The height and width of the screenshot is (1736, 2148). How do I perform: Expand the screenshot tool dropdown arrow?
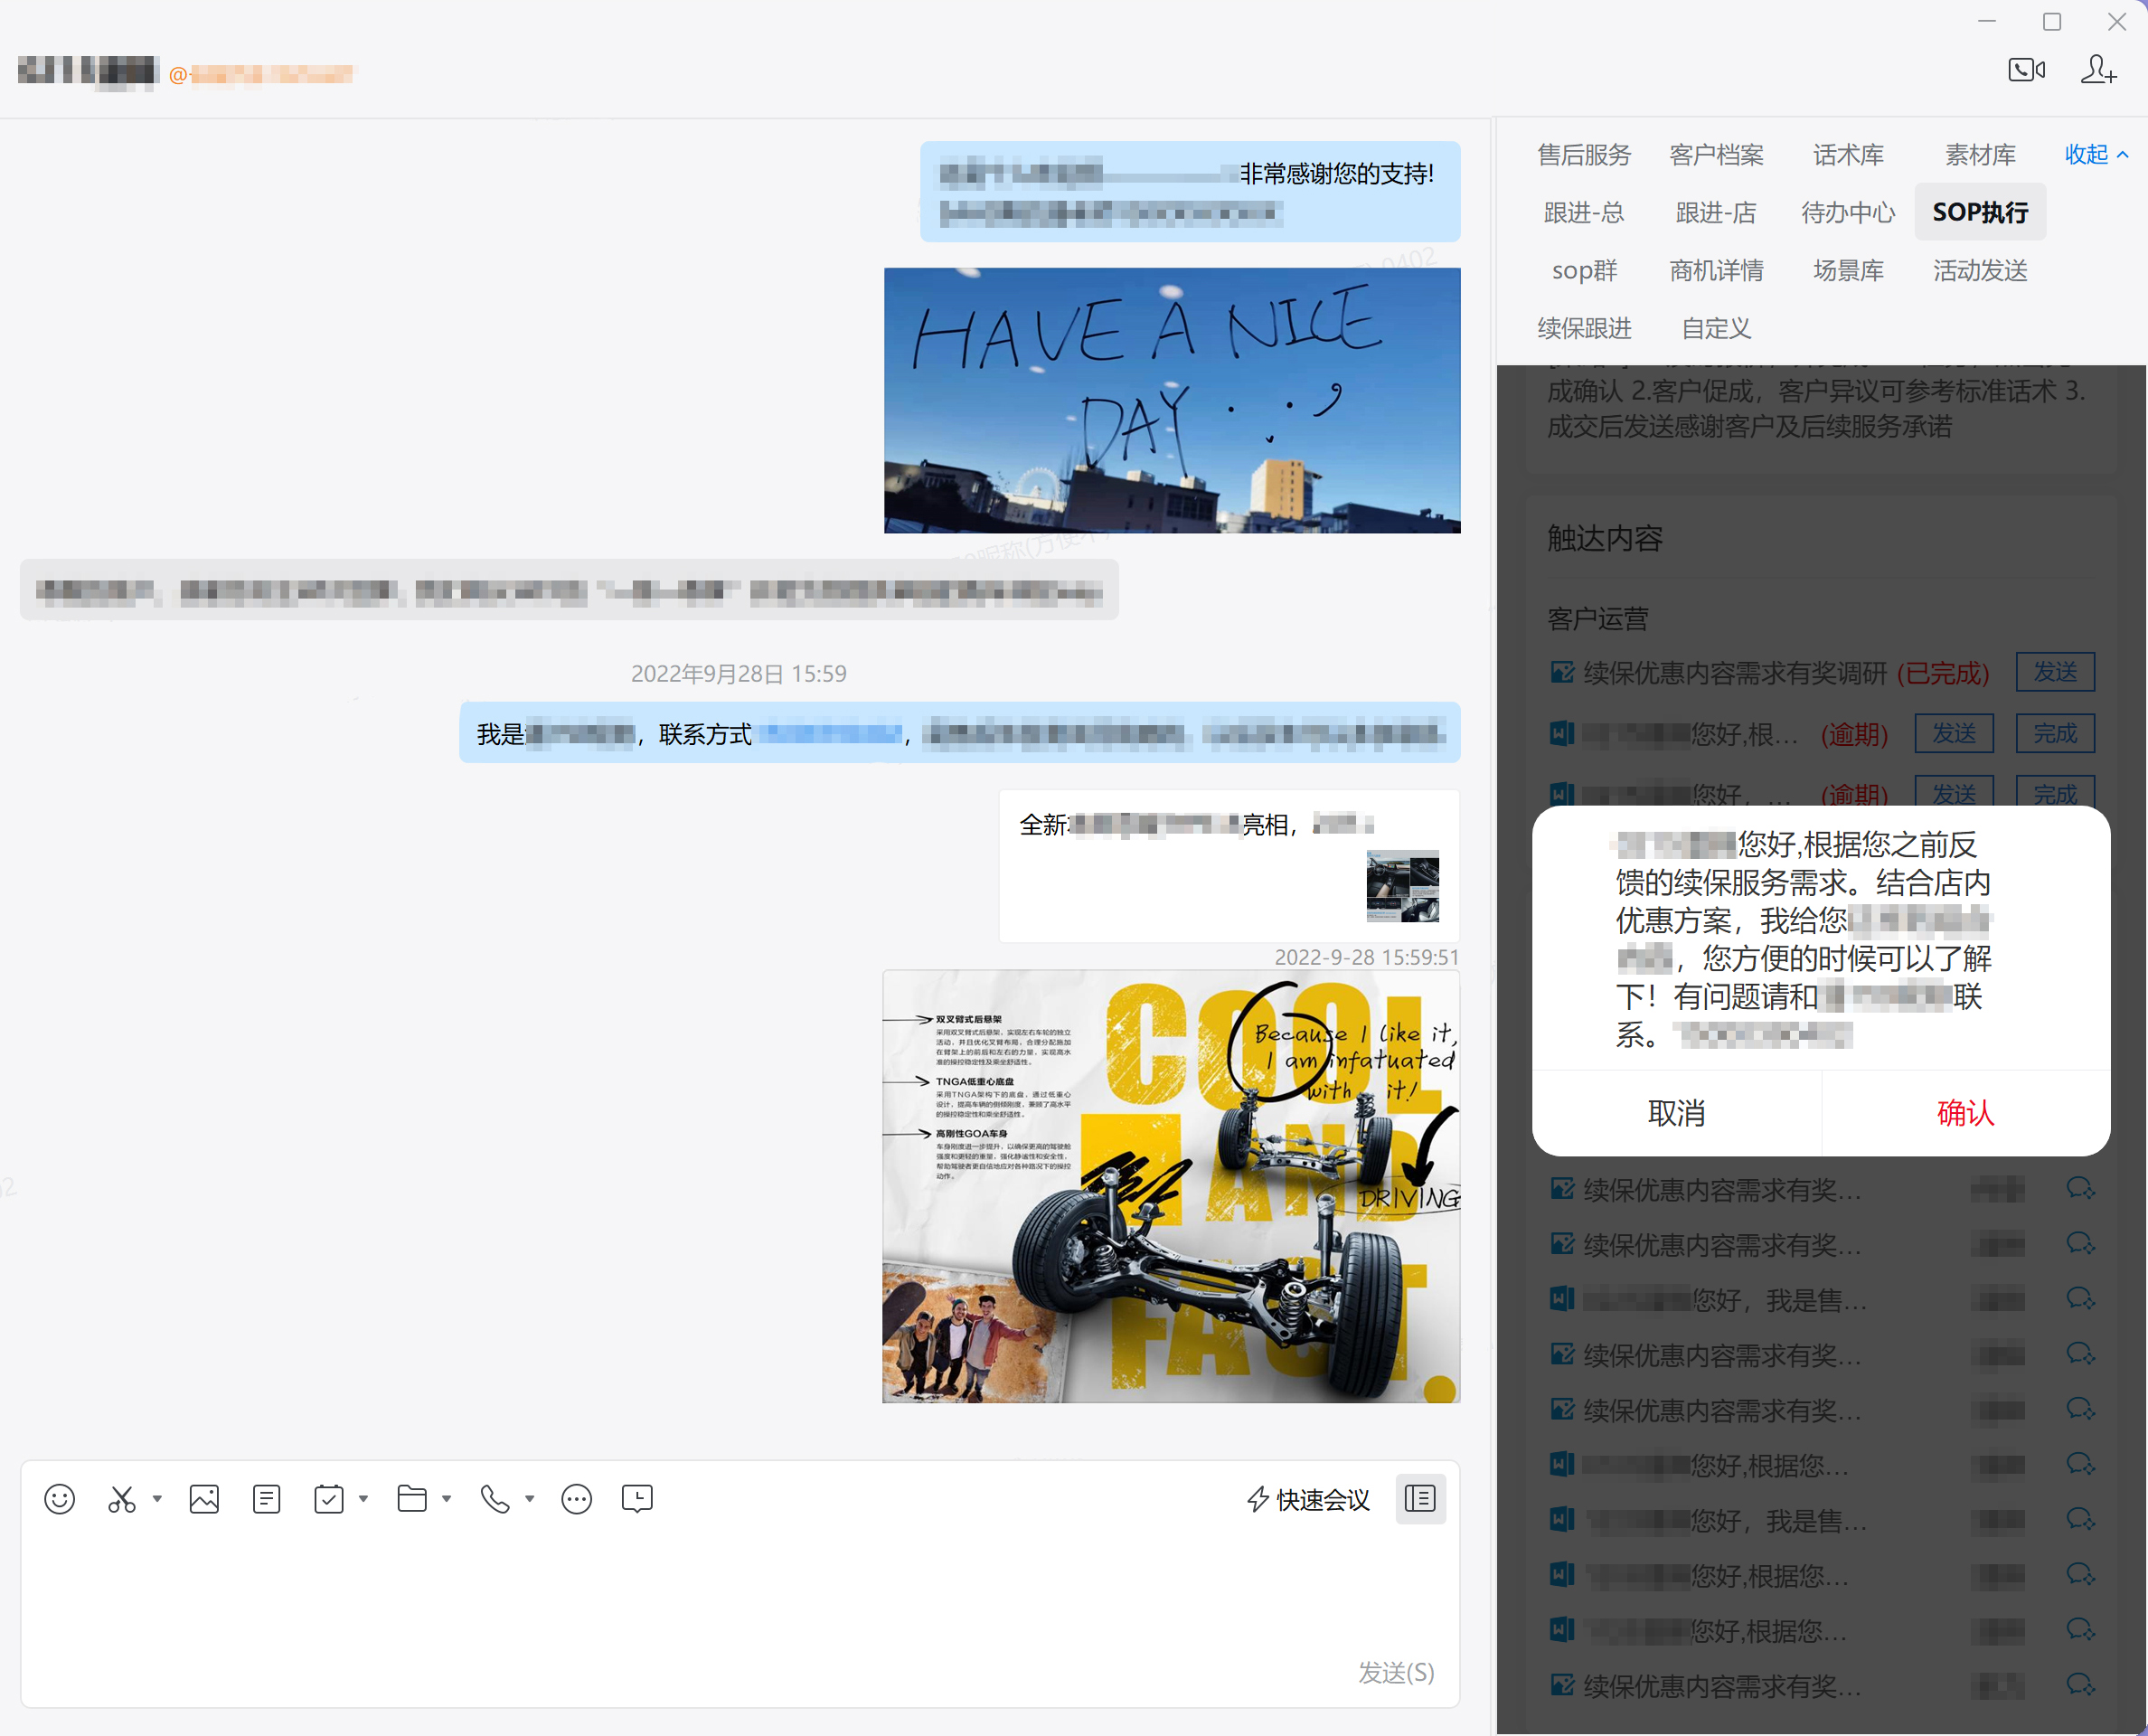[x=157, y=1498]
